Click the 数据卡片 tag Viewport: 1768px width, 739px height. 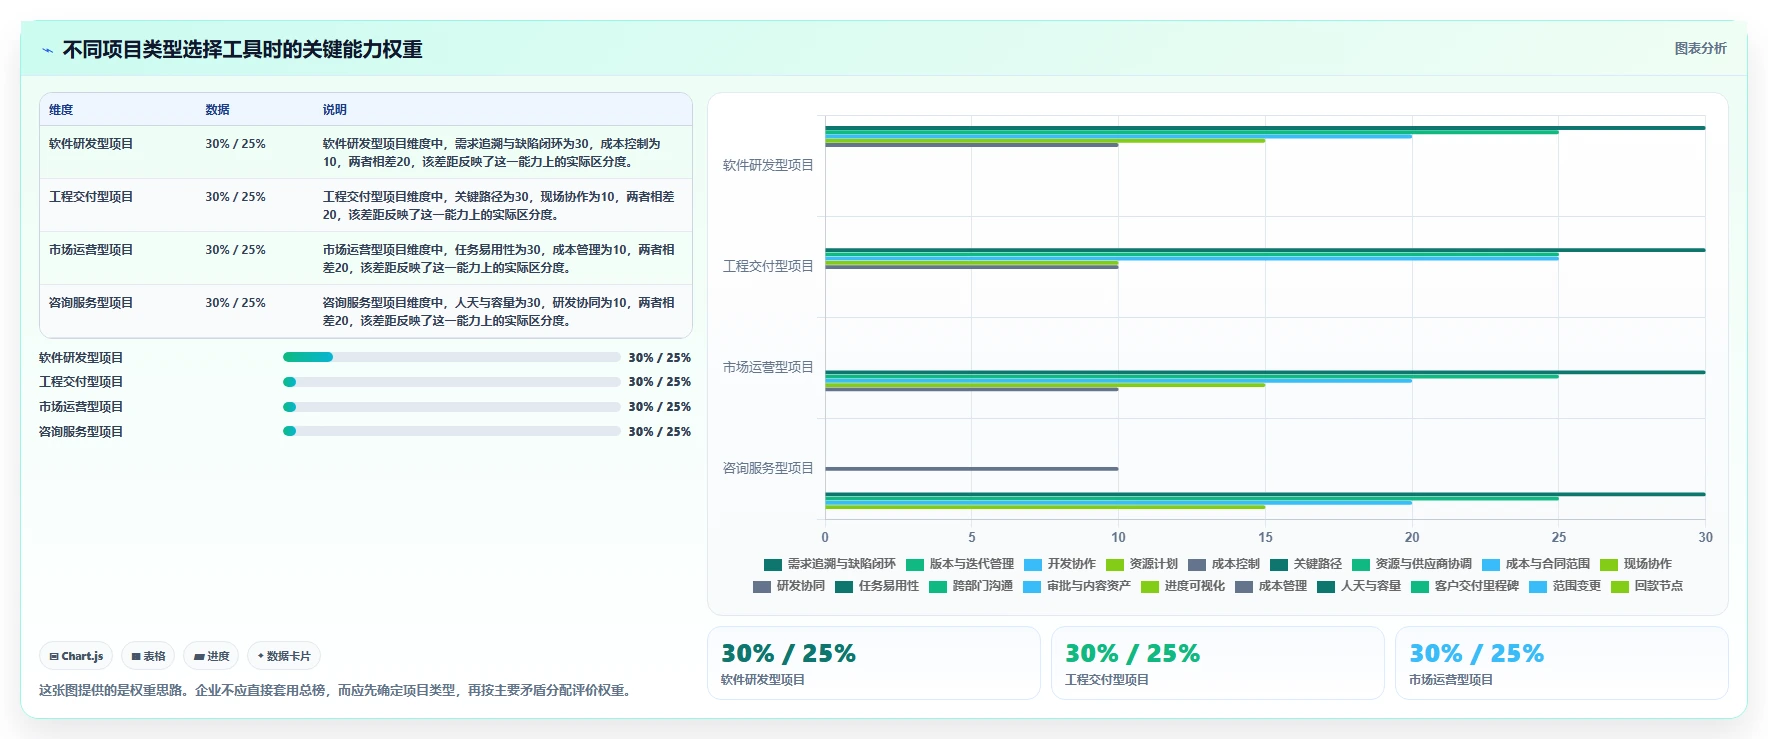(x=284, y=656)
